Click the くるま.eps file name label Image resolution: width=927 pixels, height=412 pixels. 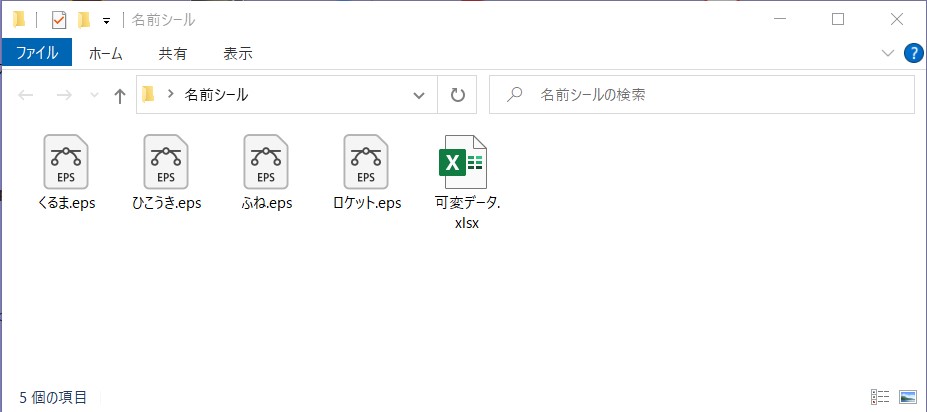tap(66, 203)
